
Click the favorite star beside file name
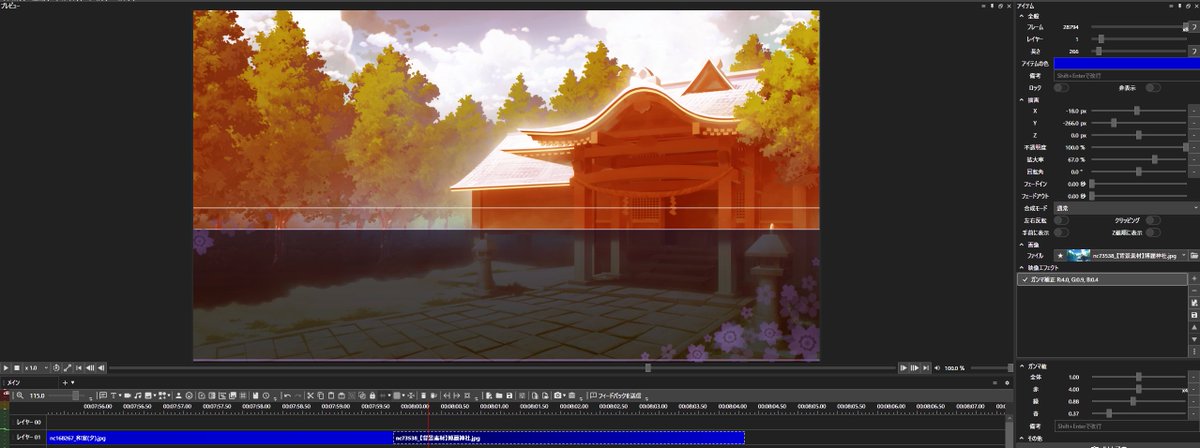pos(1060,255)
